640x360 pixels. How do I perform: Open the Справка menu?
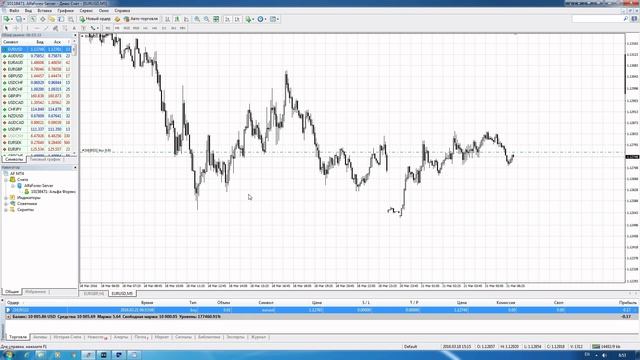[122, 11]
